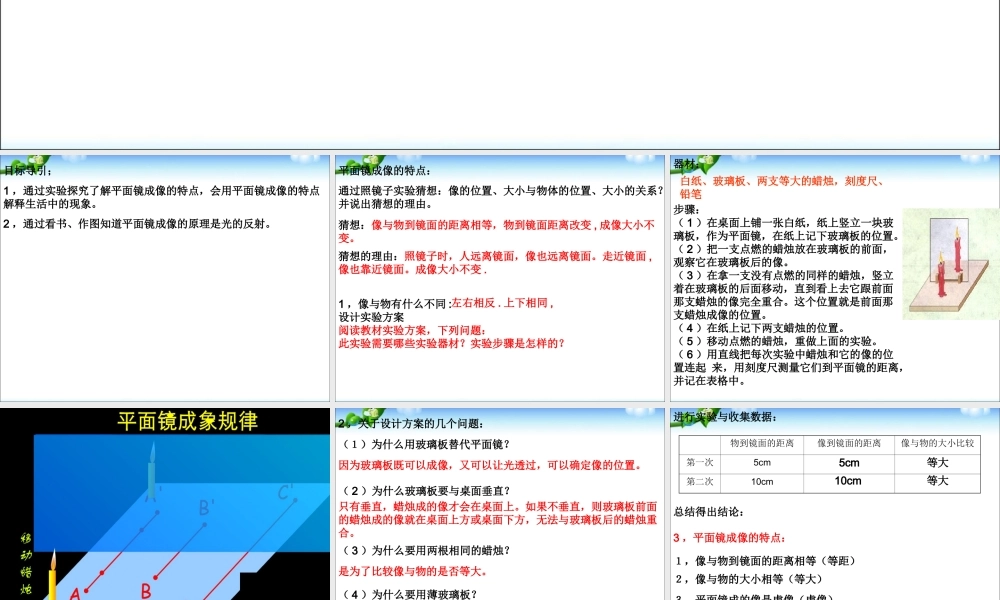This screenshot has height=600, width=1000.
Task: Select the blank slide at the top
Action: coord(500,75)
